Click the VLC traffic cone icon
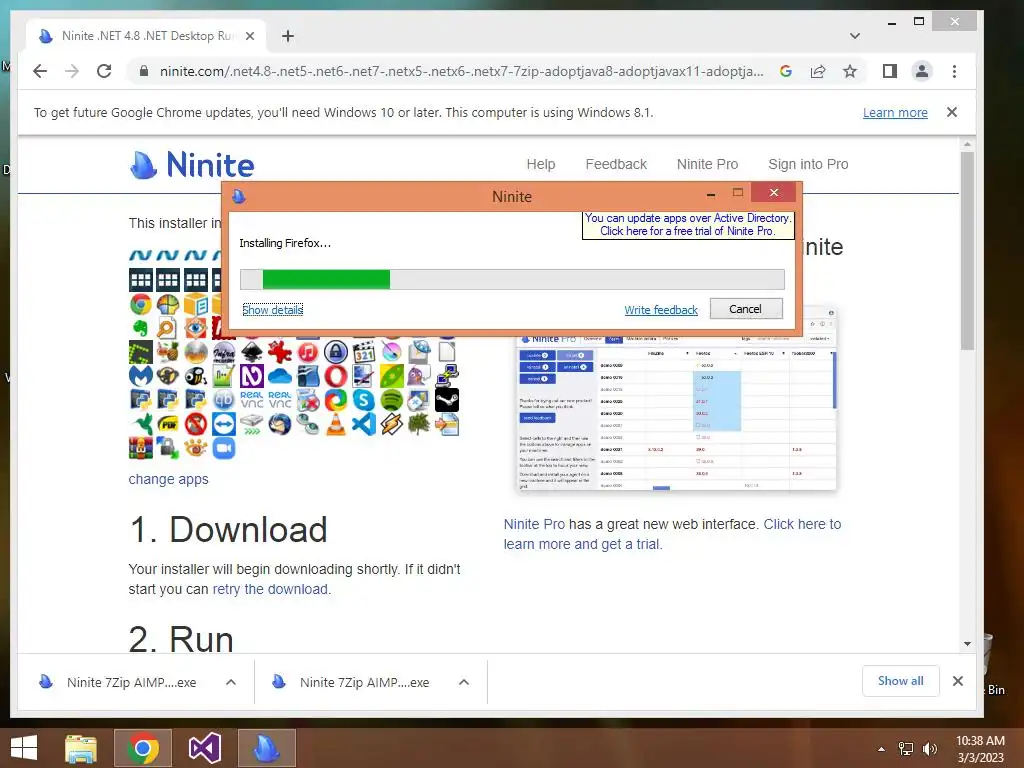This screenshot has height=768, width=1024. click(x=336, y=424)
